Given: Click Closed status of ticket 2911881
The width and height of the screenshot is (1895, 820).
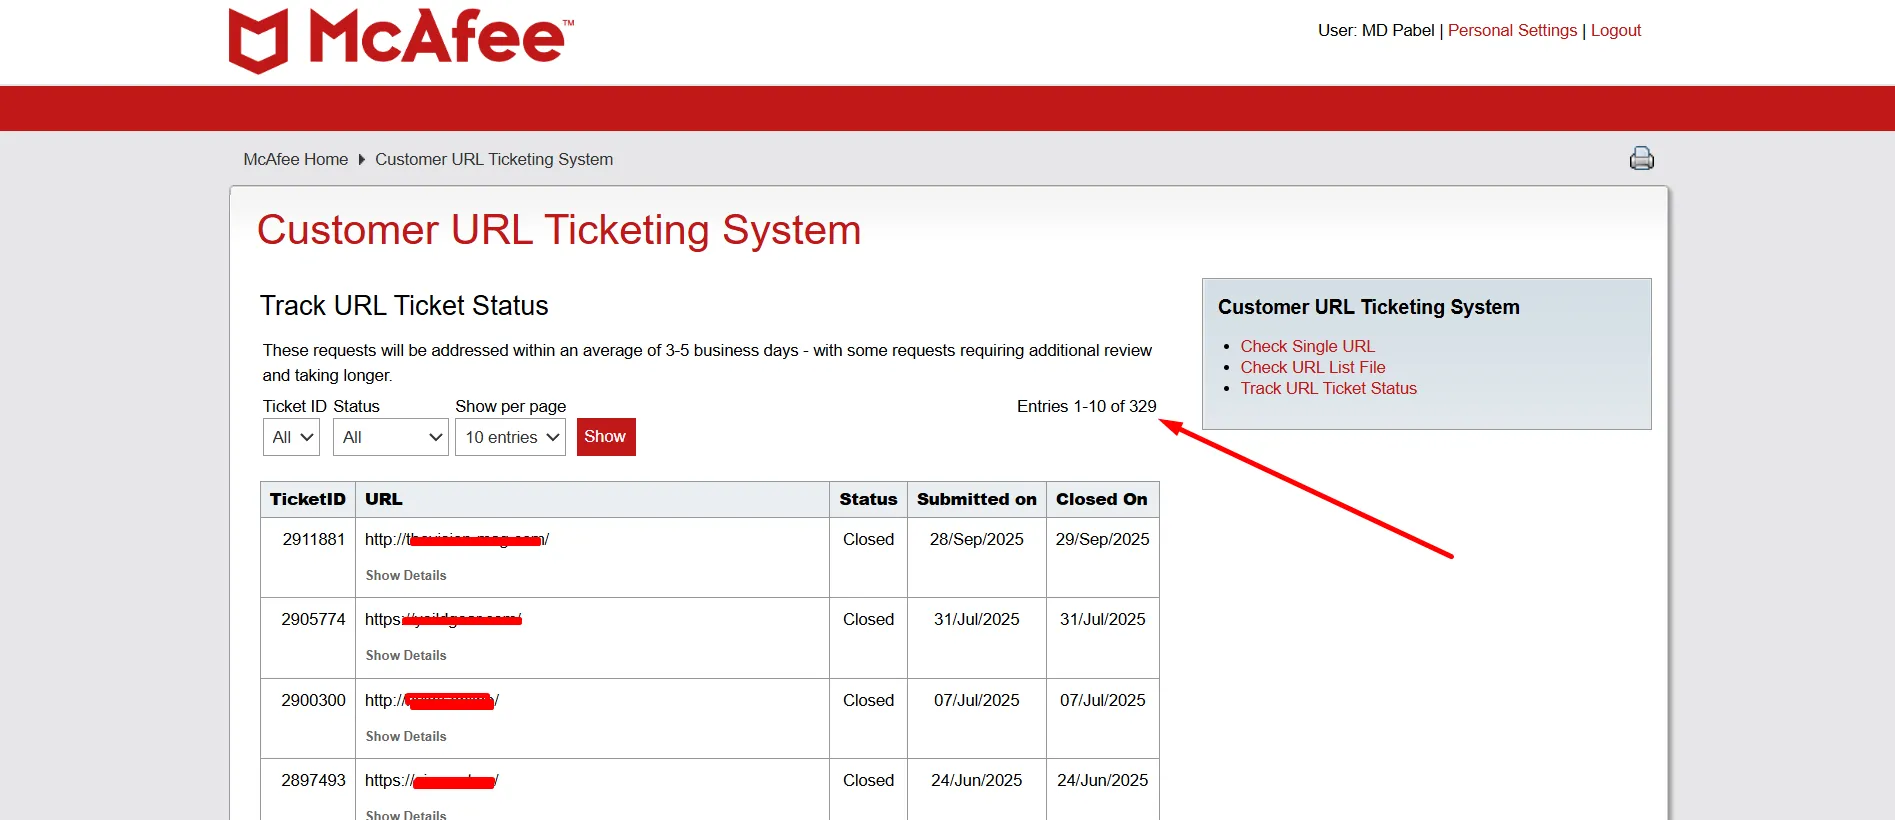Looking at the screenshot, I should click(x=868, y=539).
